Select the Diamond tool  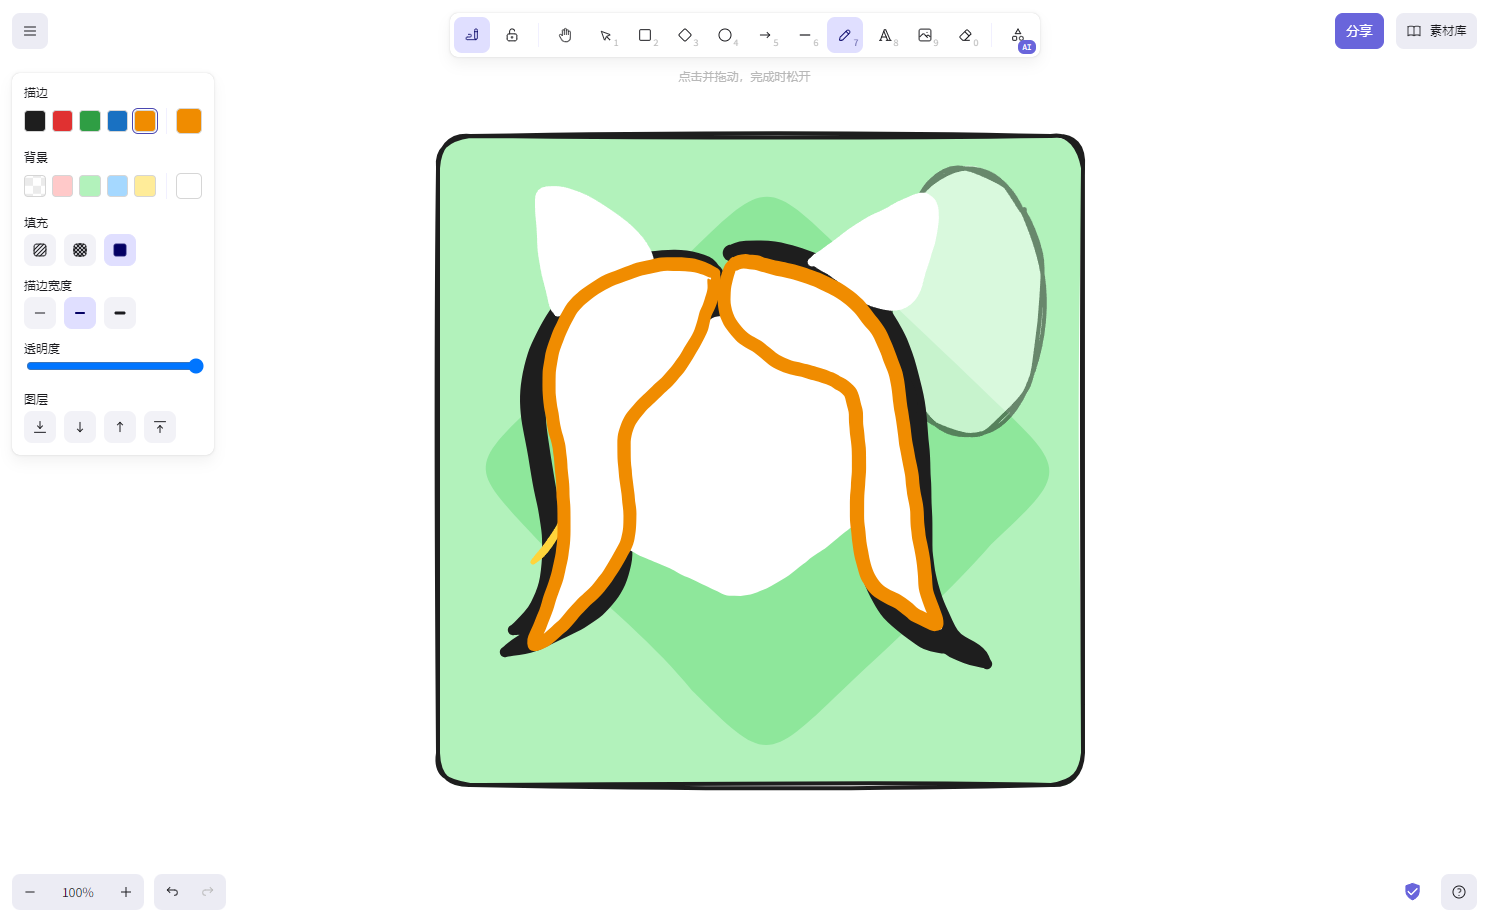pos(685,35)
